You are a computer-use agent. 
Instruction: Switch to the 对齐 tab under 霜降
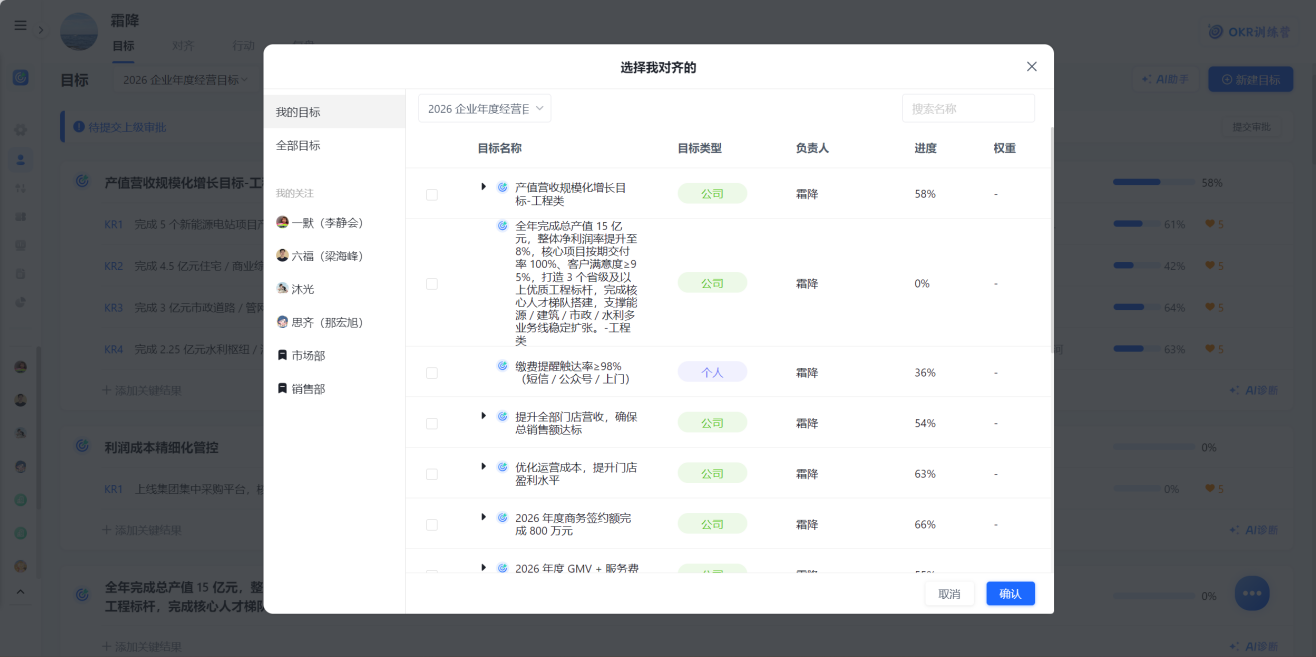[183, 46]
